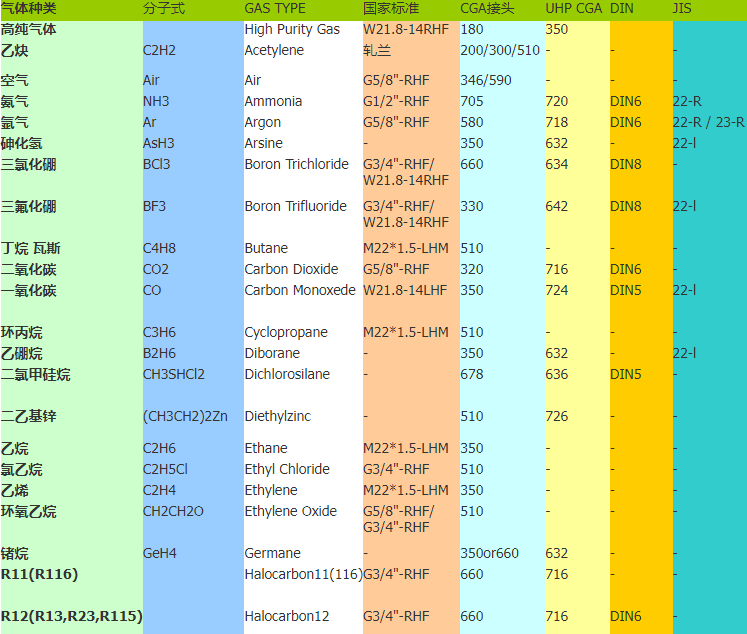Select the 'C2H2' formula cell
Viewport: 747px width, 634px height.
coord(159,50)
